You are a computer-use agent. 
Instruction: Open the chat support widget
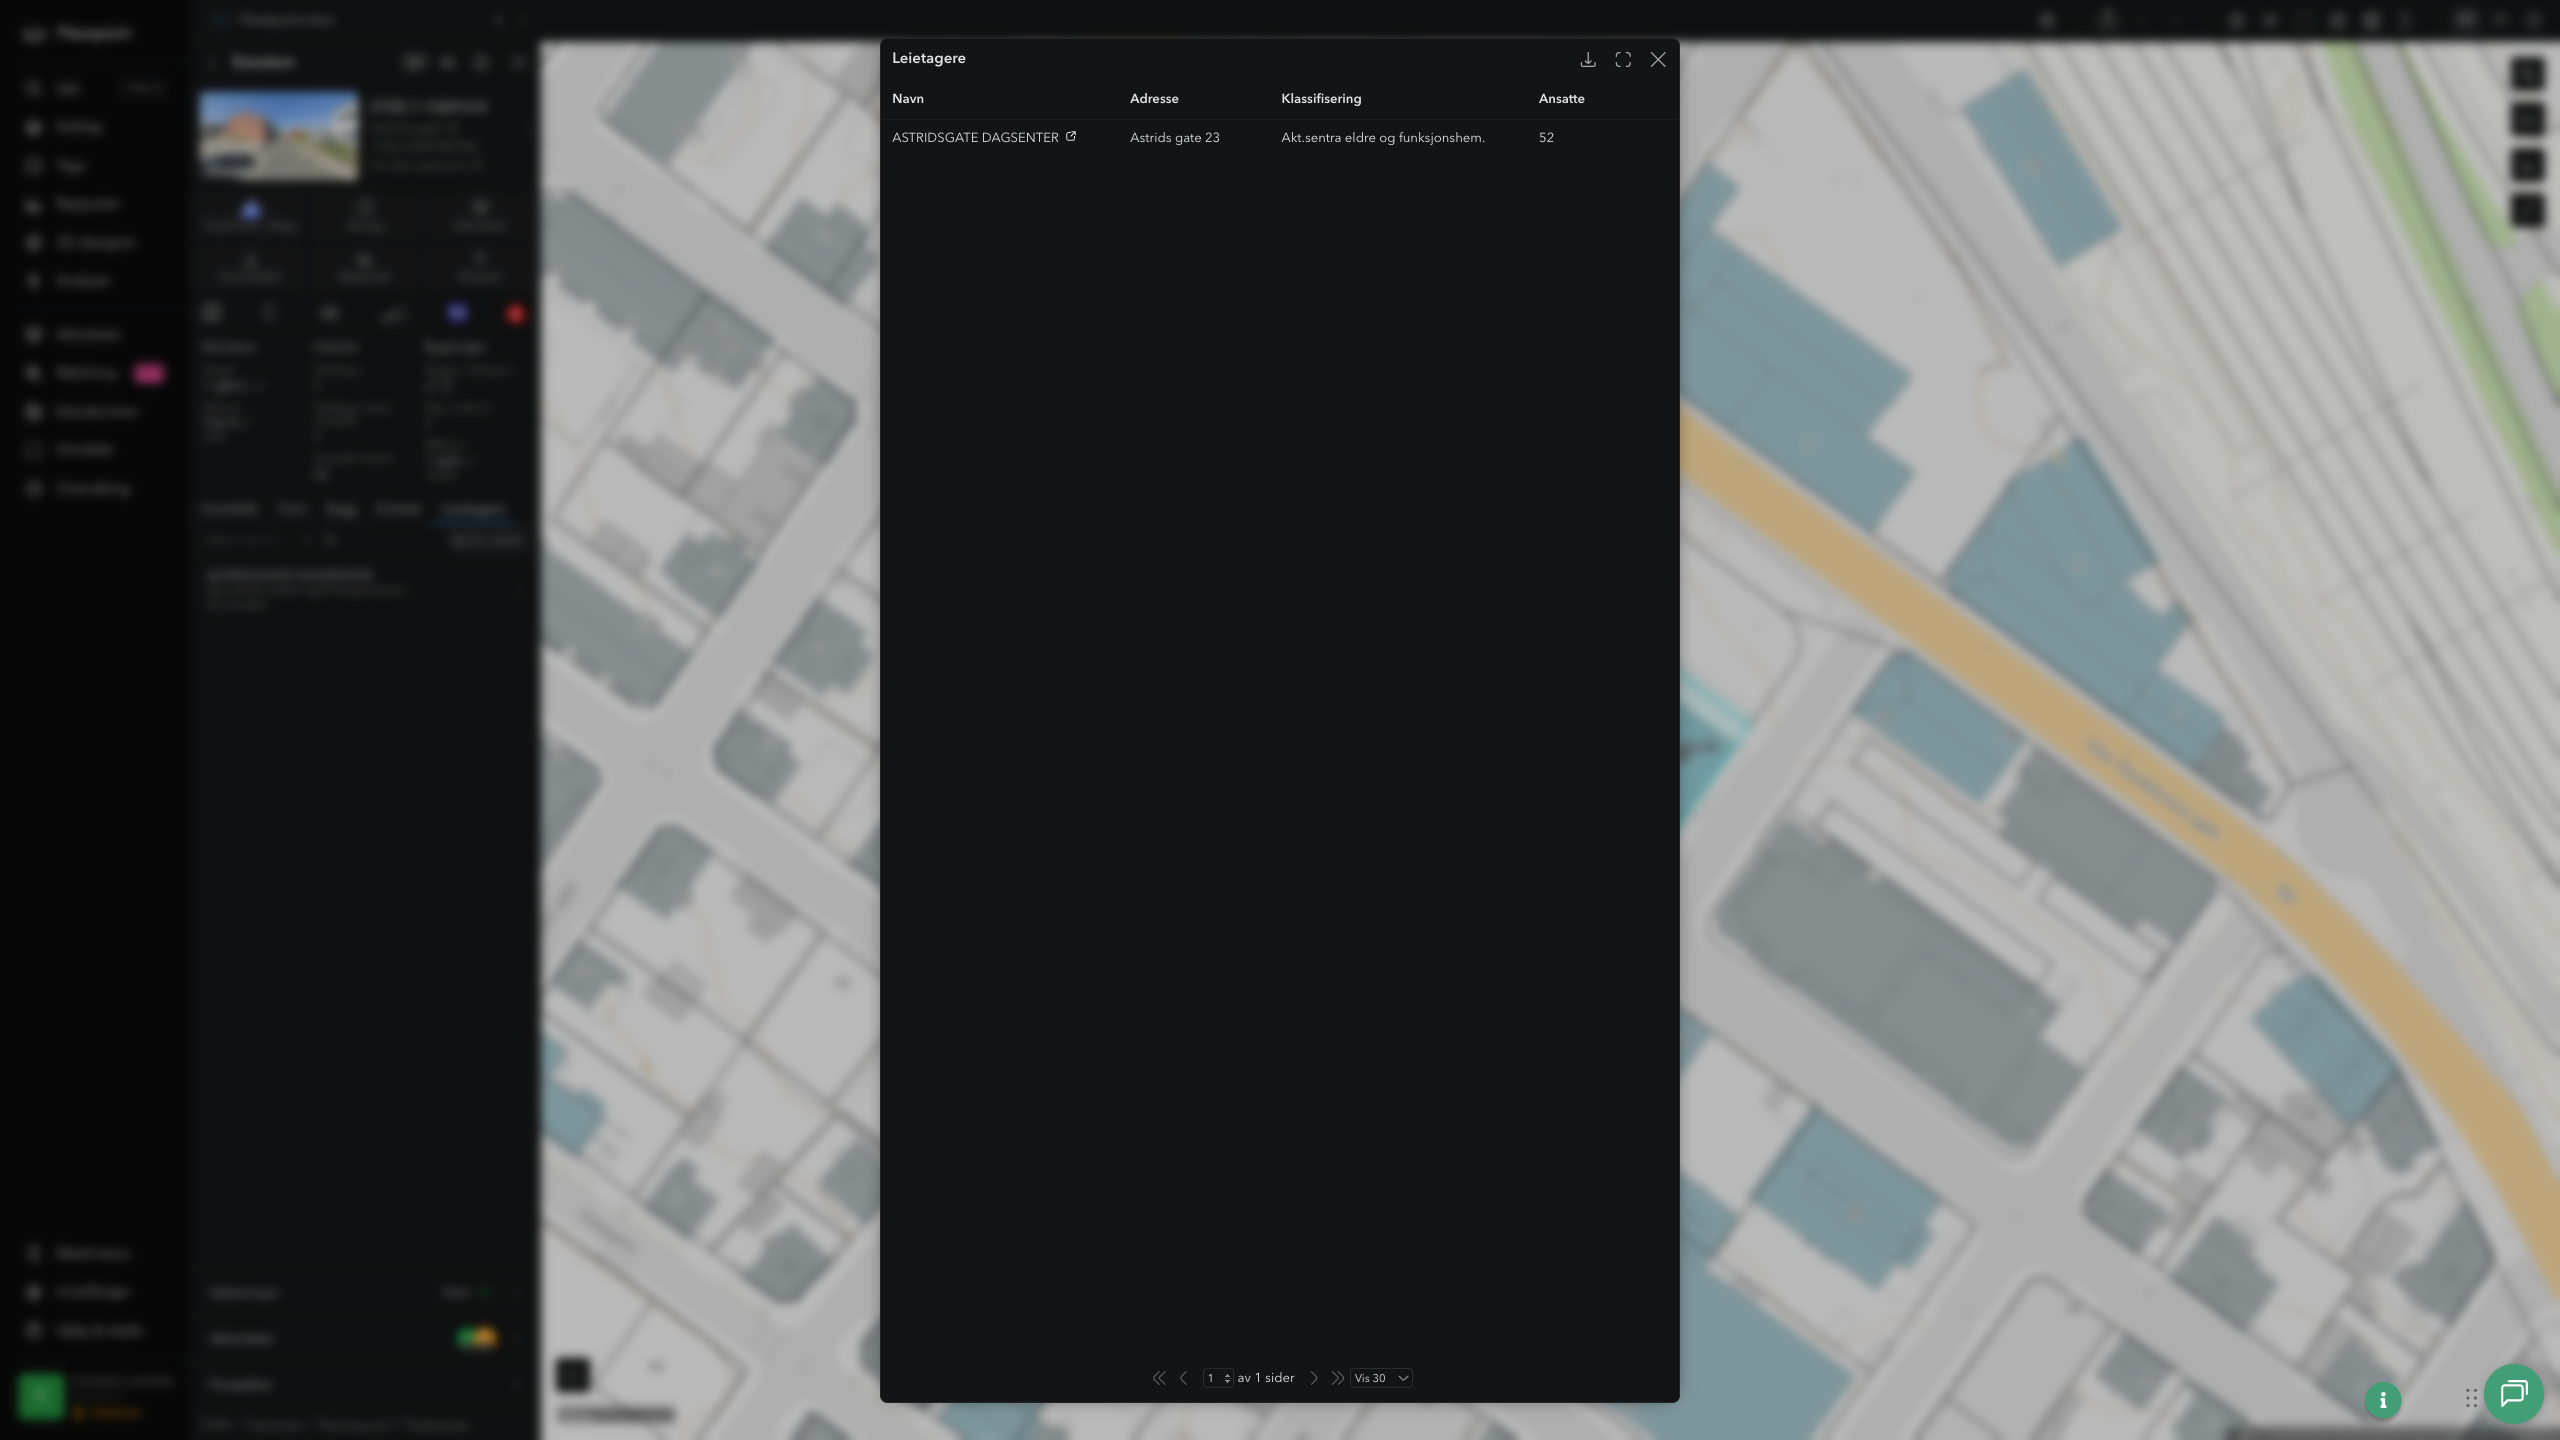pyautogui.click(x=2514, y=1393)
